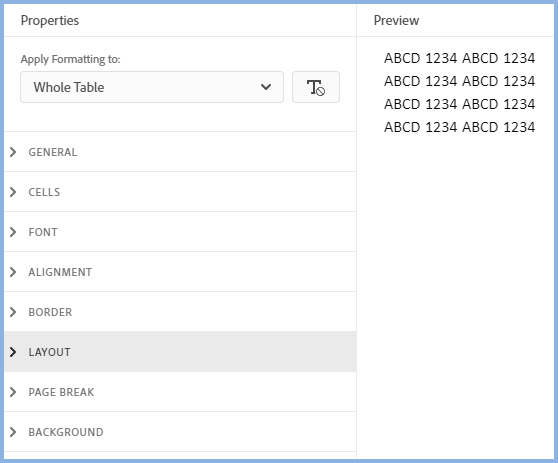
Task: Expand the CELLS section chevron
Action: click(13, 192)
